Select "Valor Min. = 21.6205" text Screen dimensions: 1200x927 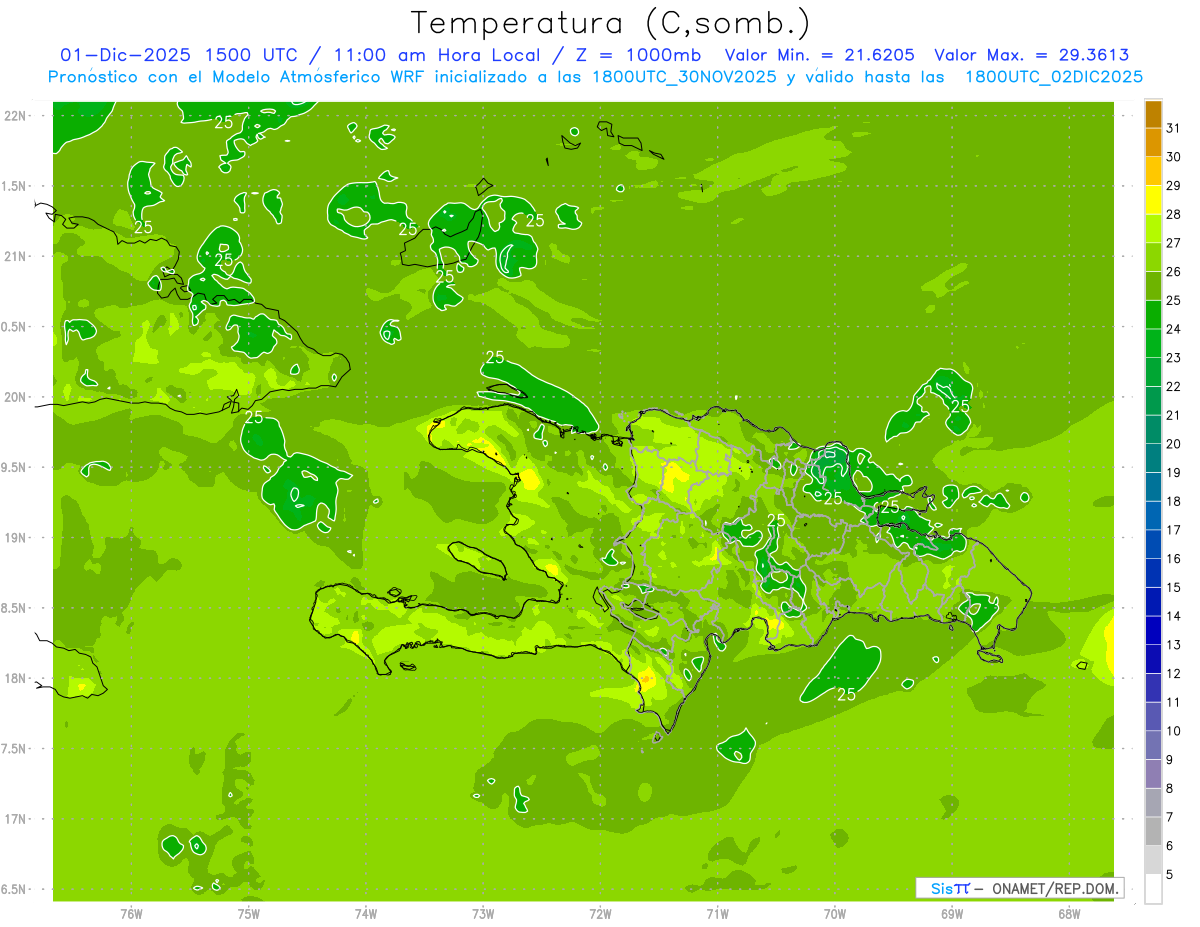(820, 55)
